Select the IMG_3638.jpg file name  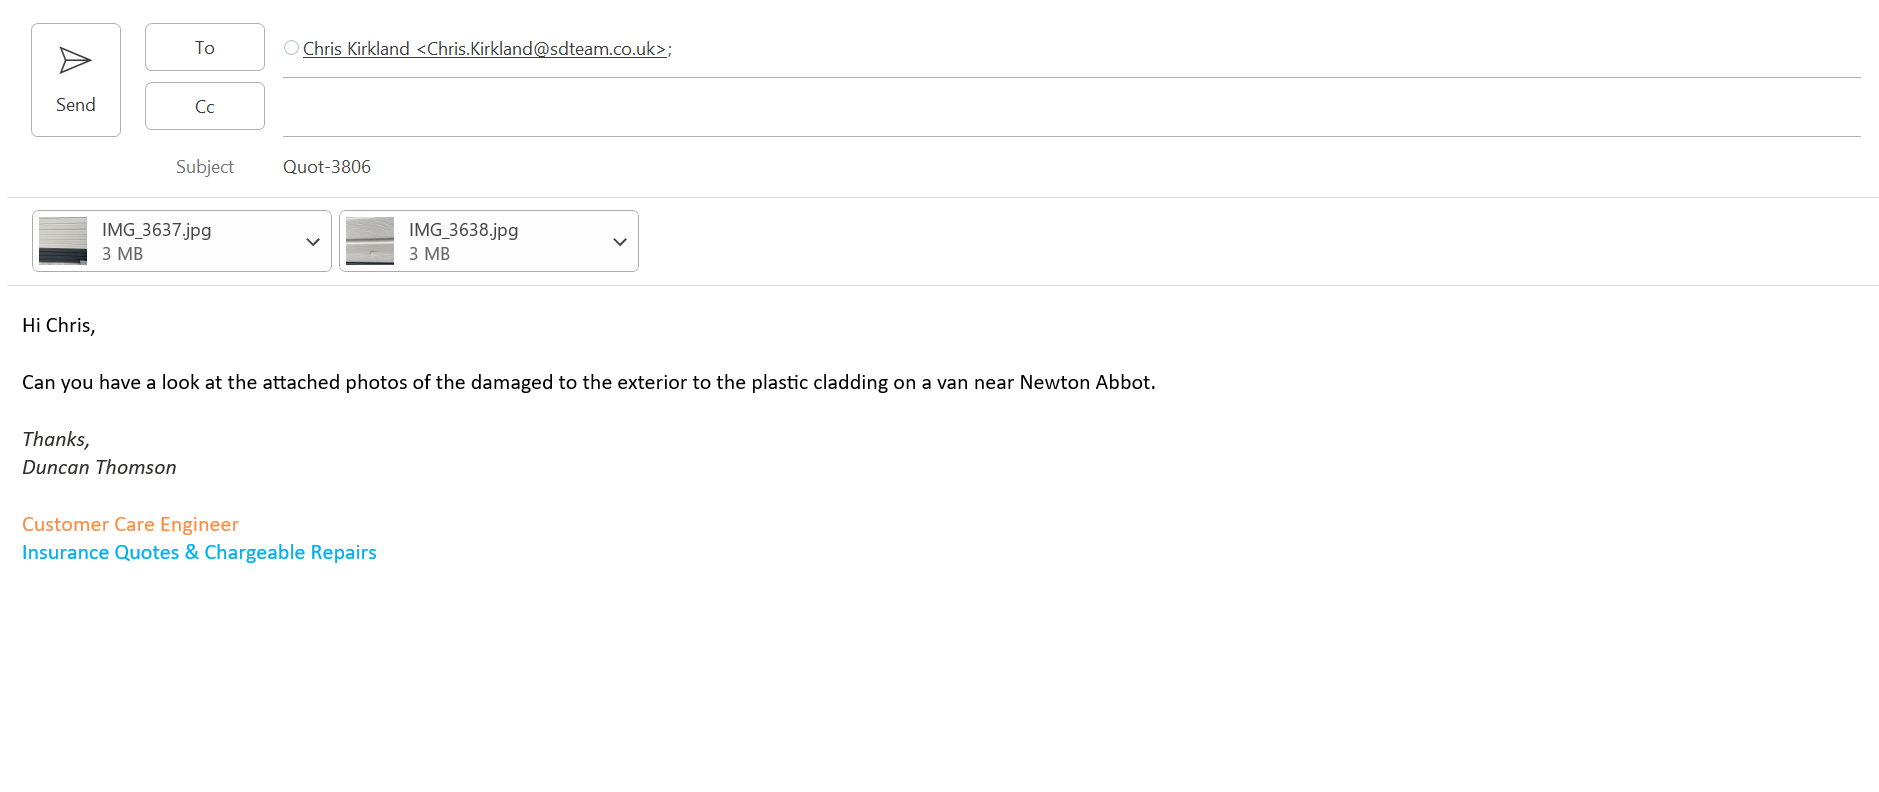pos(464,230)
